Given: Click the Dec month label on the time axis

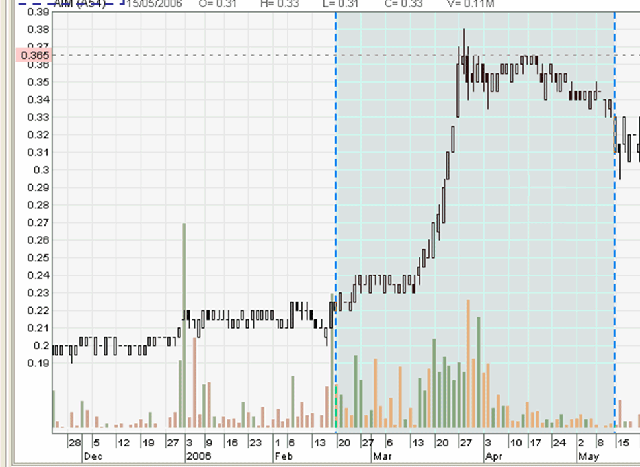Looking at the screenshot, I should pos(93,455).
